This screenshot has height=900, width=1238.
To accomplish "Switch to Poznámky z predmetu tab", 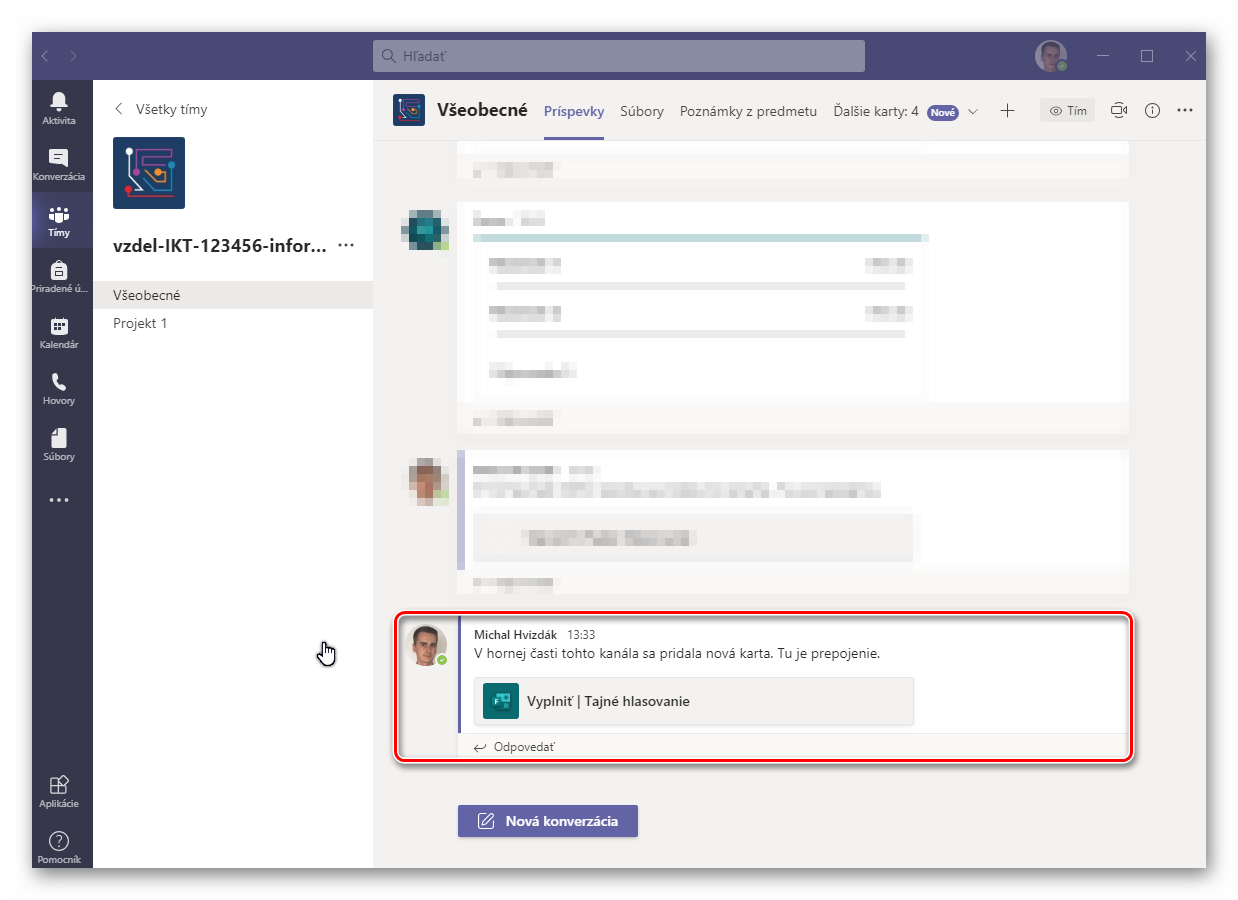I will click(748, 111).
